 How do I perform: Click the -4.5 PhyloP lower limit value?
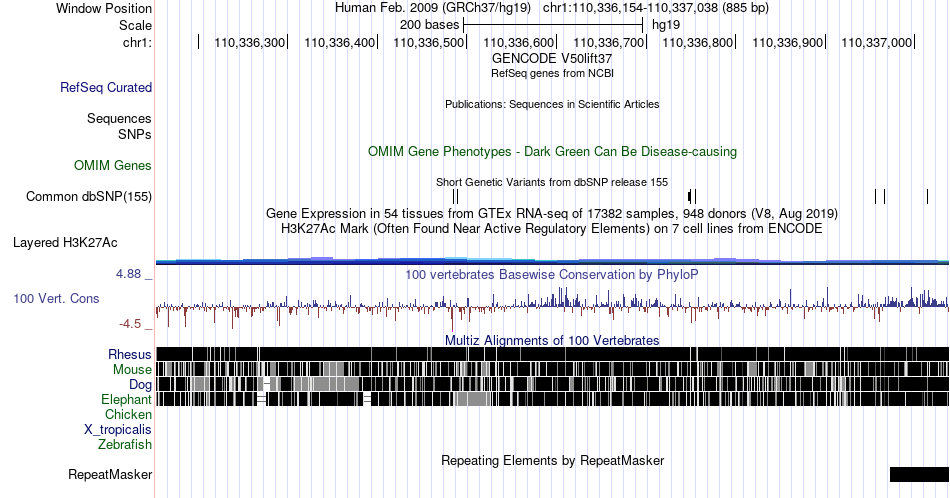(130, 324)
